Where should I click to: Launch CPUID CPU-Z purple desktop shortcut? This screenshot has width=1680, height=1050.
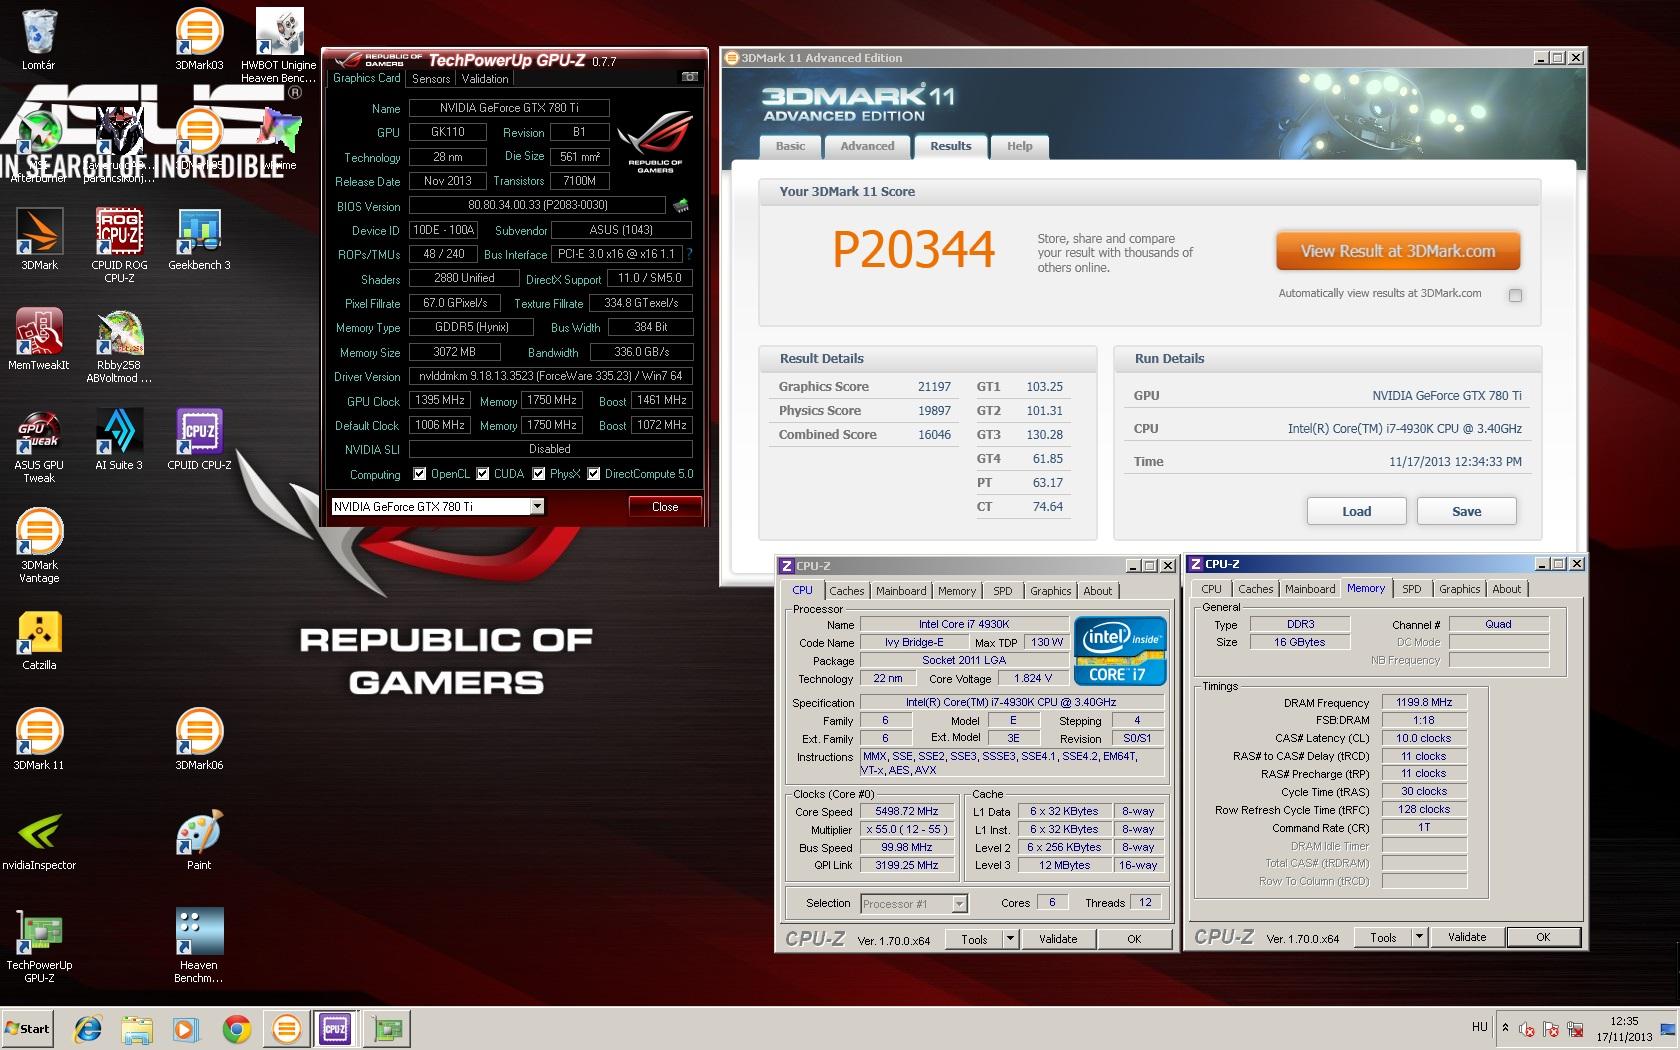pyautogui.click(x=199, y=440)
